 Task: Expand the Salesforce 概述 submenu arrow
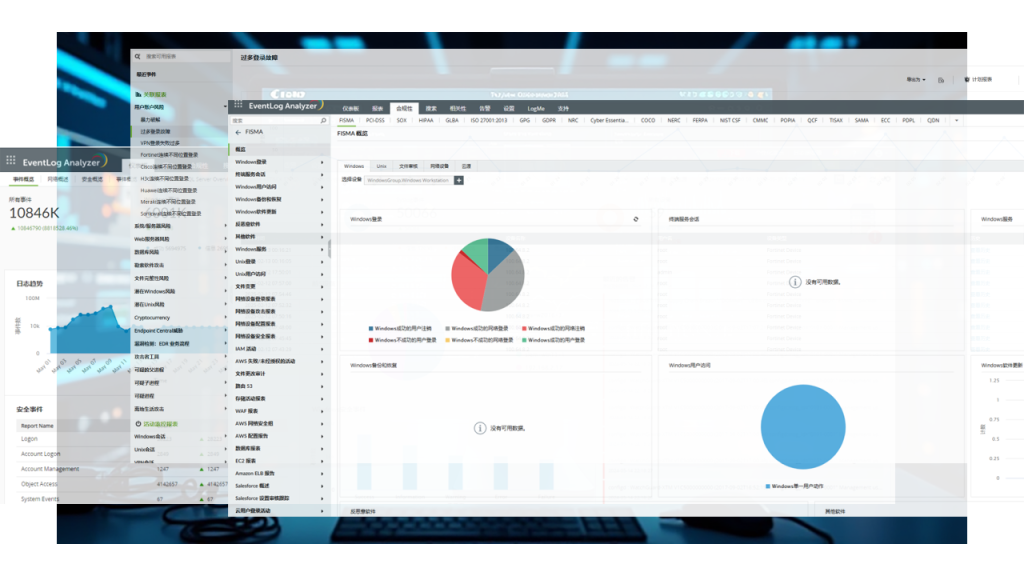[x=322, y=486]
